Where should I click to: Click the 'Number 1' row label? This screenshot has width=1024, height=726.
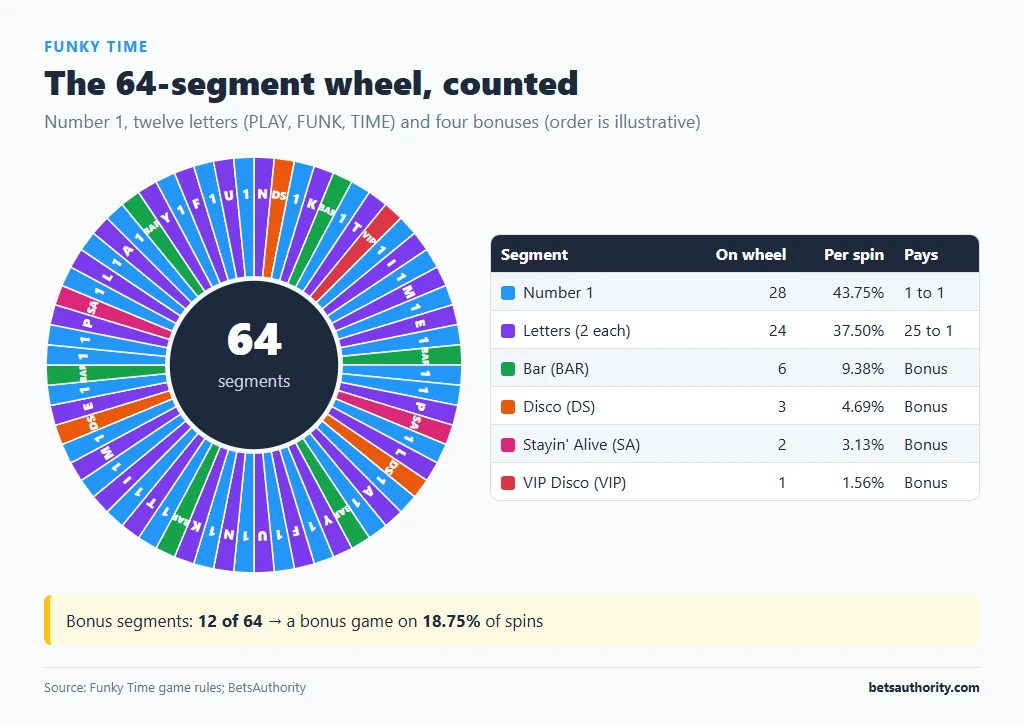[558, 292]
